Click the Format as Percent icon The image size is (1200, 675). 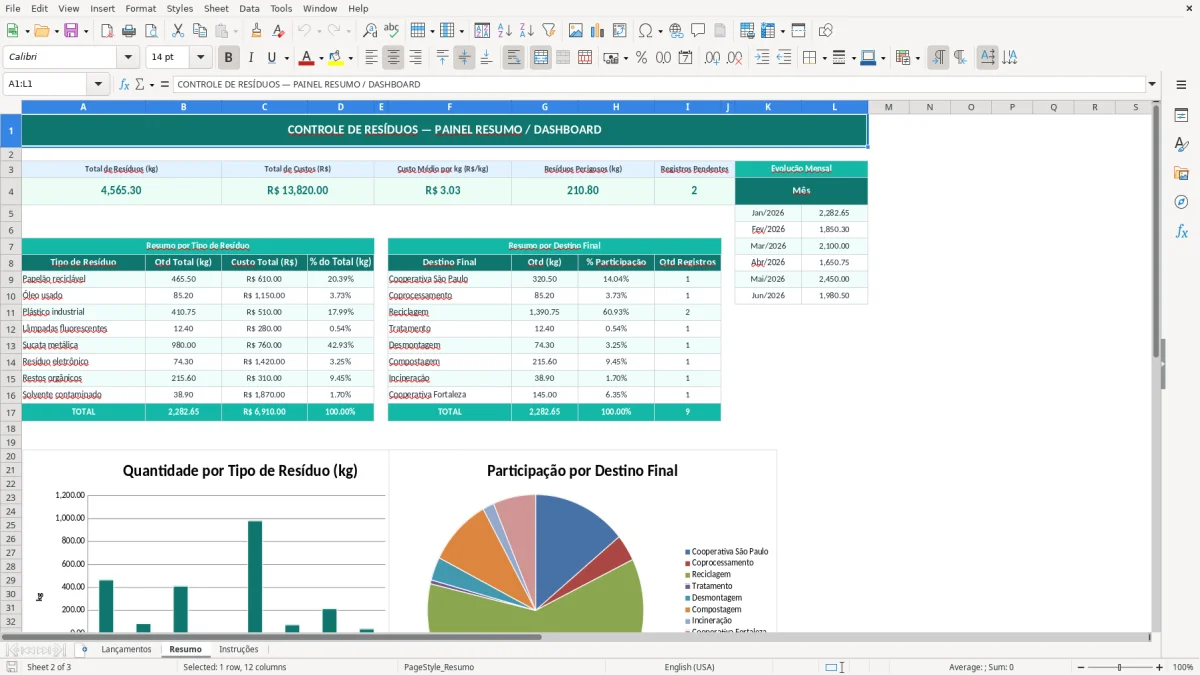coord(641,58)
